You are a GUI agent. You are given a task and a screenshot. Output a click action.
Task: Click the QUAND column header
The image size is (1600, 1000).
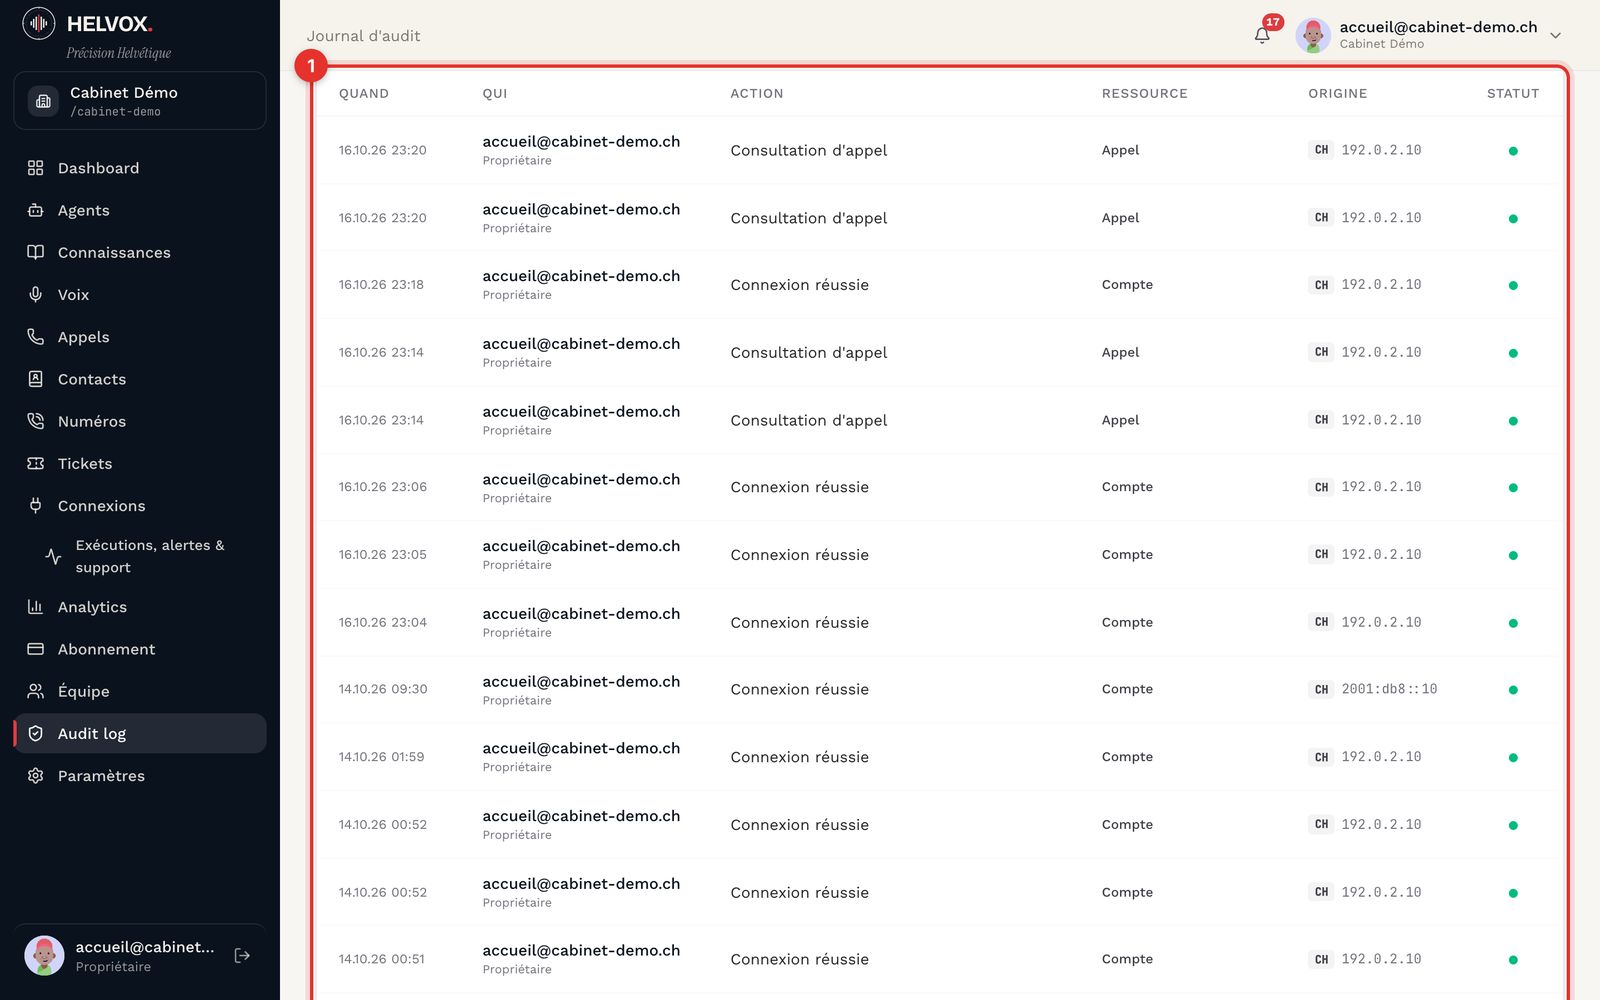[x=364, y=93]
